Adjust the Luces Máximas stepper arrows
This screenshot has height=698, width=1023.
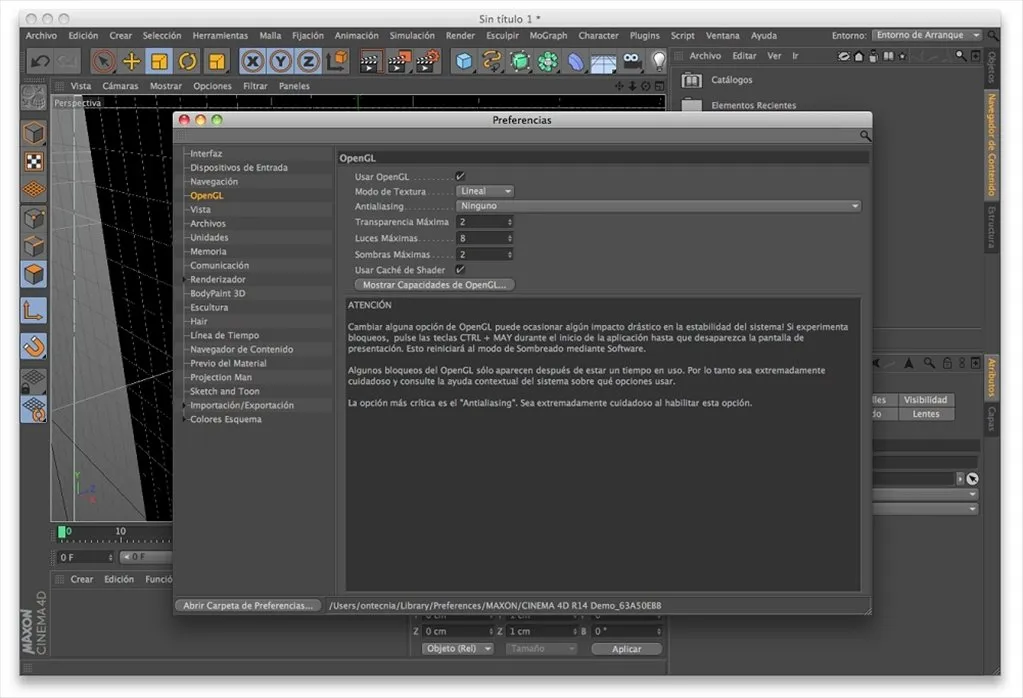pyautogui.click(x=510, y=238)
